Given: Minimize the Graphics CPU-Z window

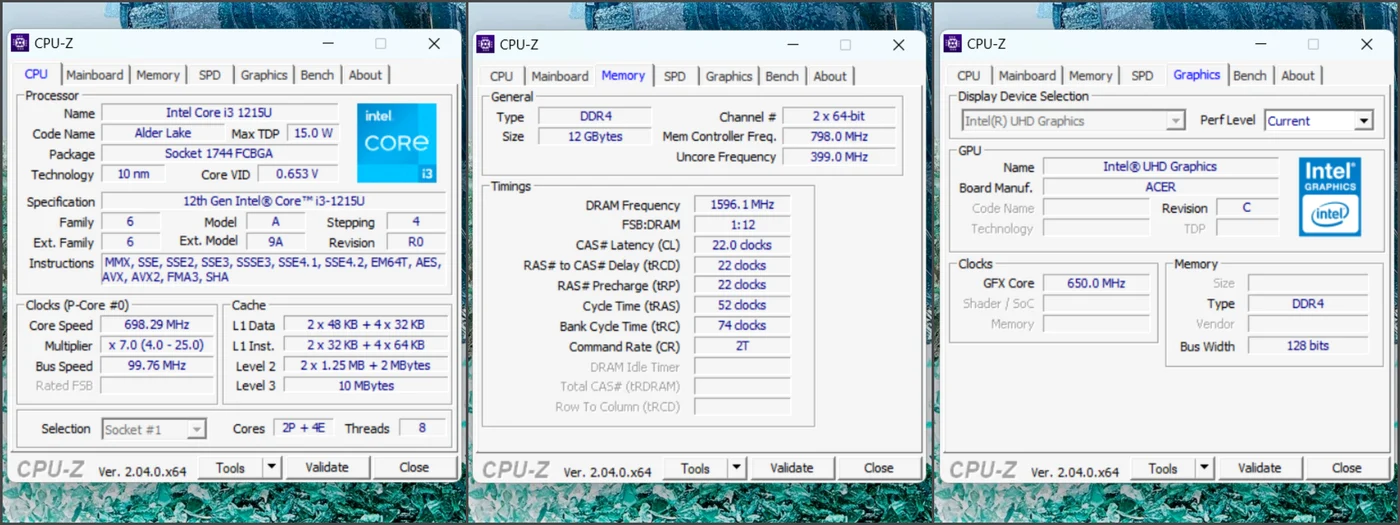Looking at the screenshot, I should (x=1260, y=44).
